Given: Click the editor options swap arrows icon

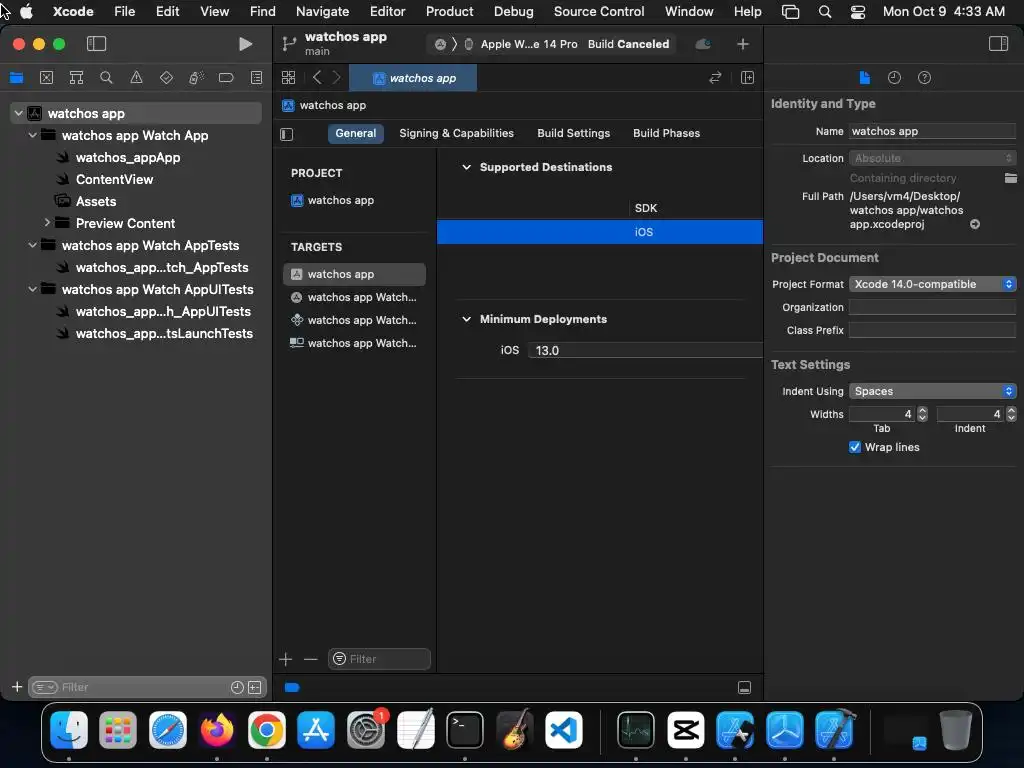Looking at the screenshot, I should (x=715, y=78).
